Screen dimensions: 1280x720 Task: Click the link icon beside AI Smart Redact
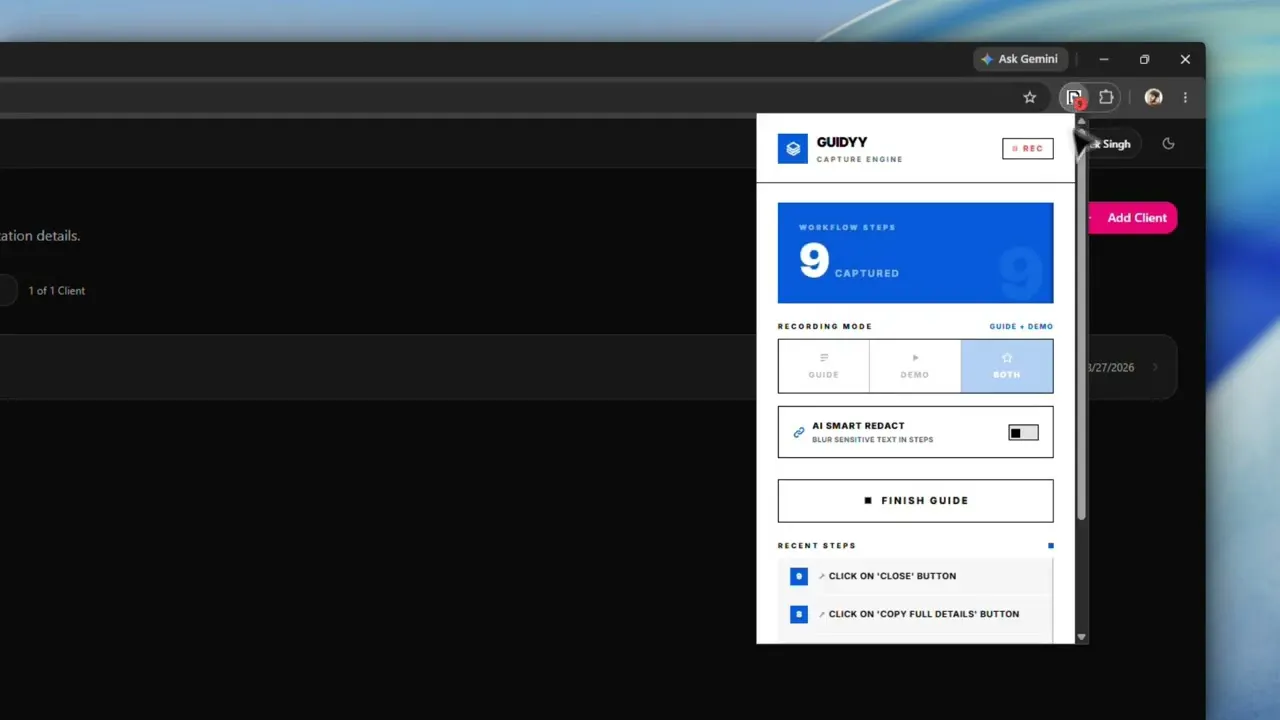(798, 433)
